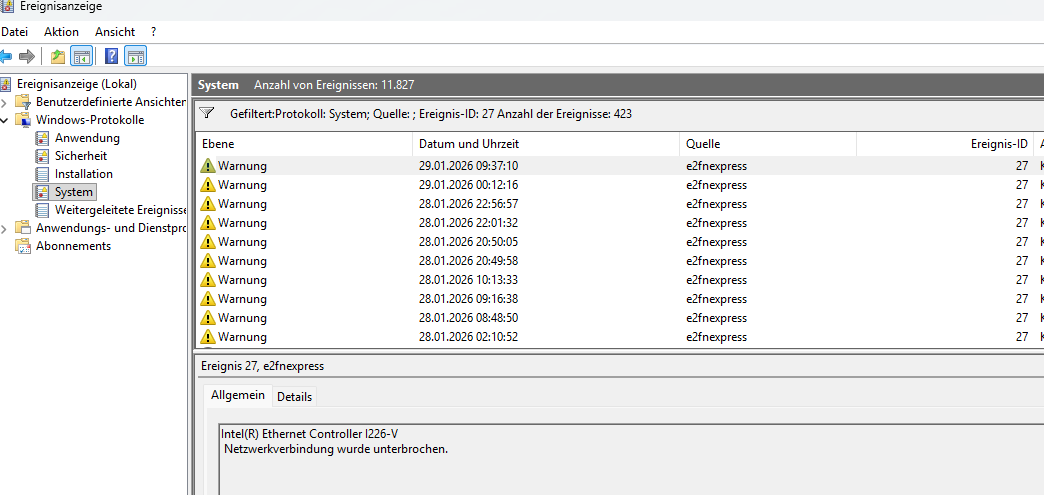
Task: Click the Forward arrow toolbar icon
Action: (27, 57)
